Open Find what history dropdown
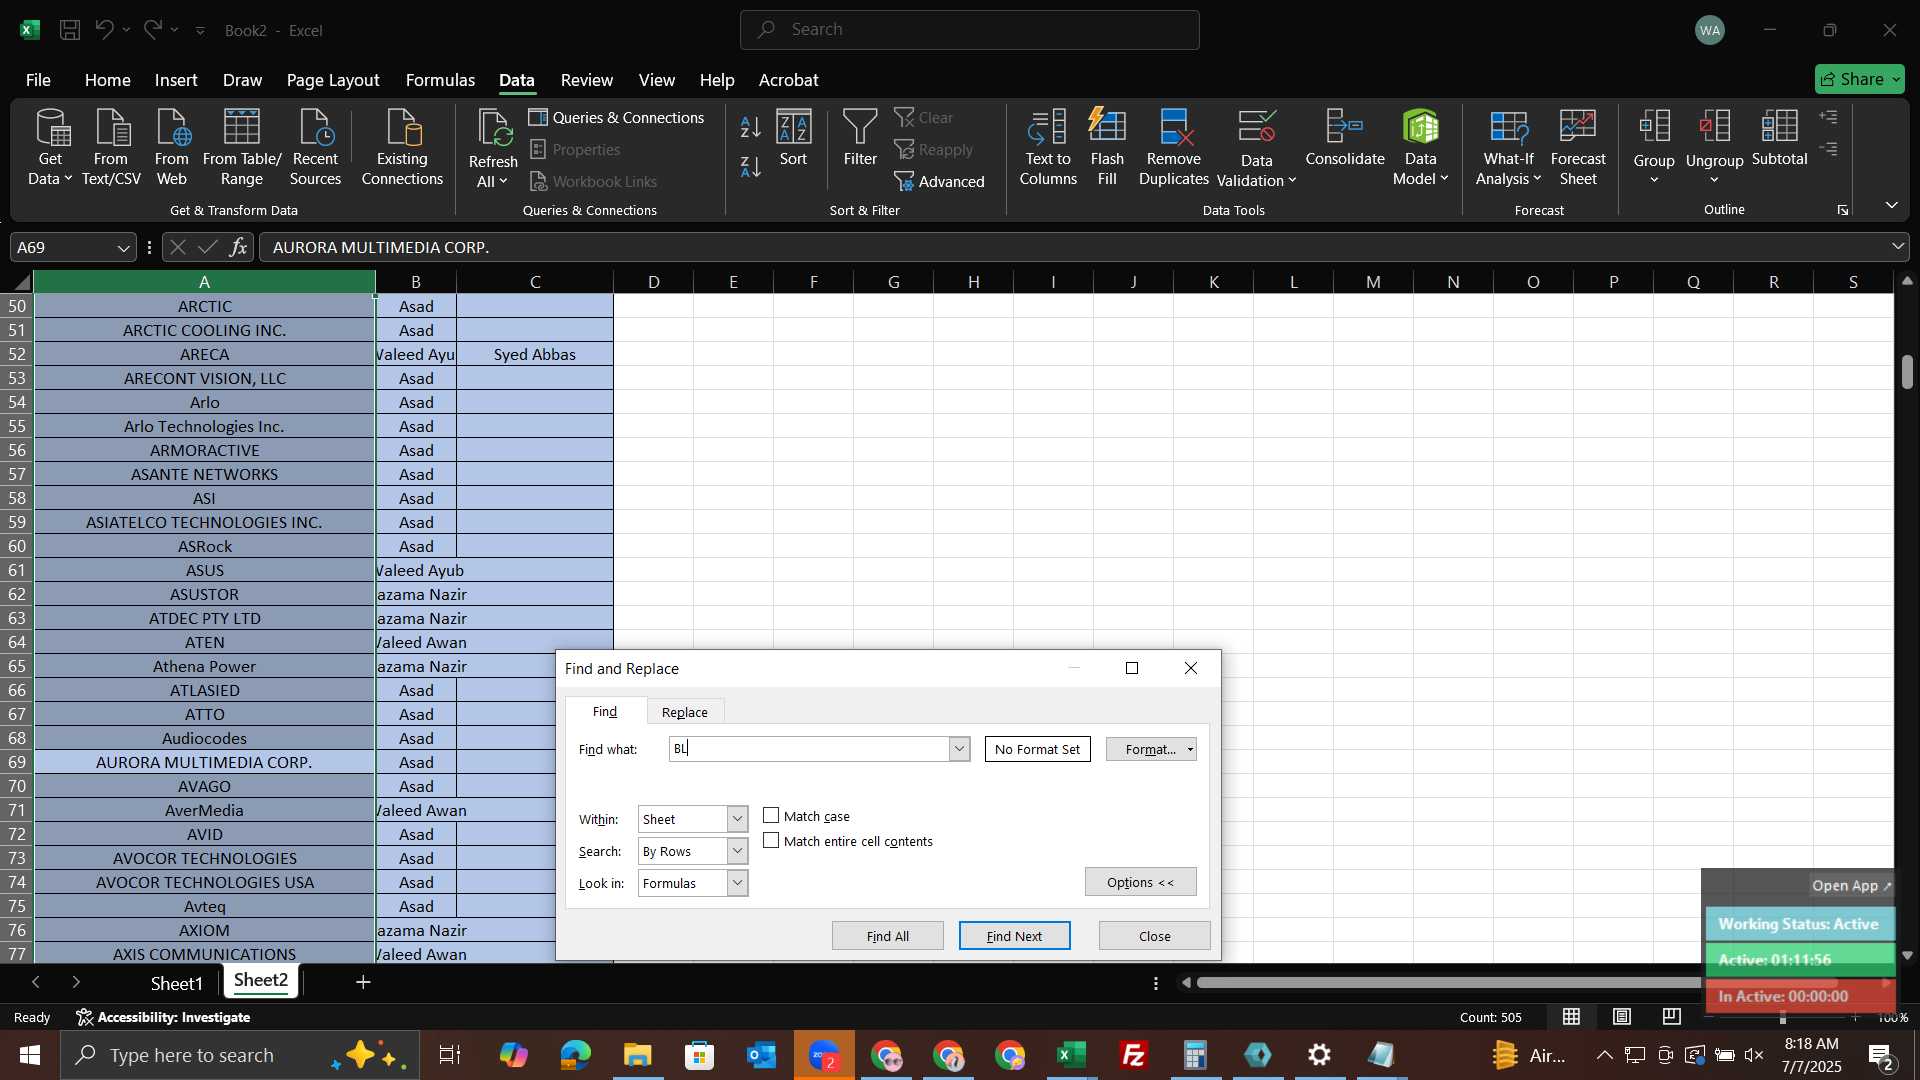This screenshot has width=1920, height=1080. pyautogui.click(x=959, y=749)
